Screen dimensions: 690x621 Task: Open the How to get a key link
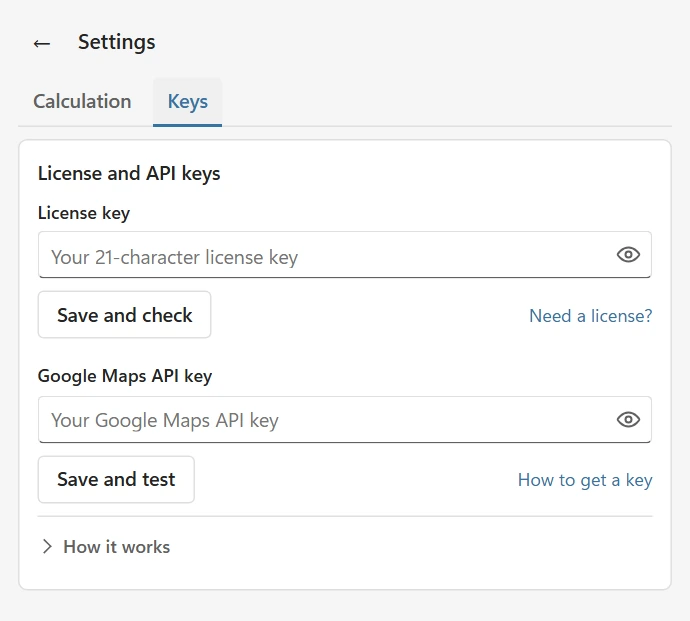pyautogui.click(x=585, y=480)
